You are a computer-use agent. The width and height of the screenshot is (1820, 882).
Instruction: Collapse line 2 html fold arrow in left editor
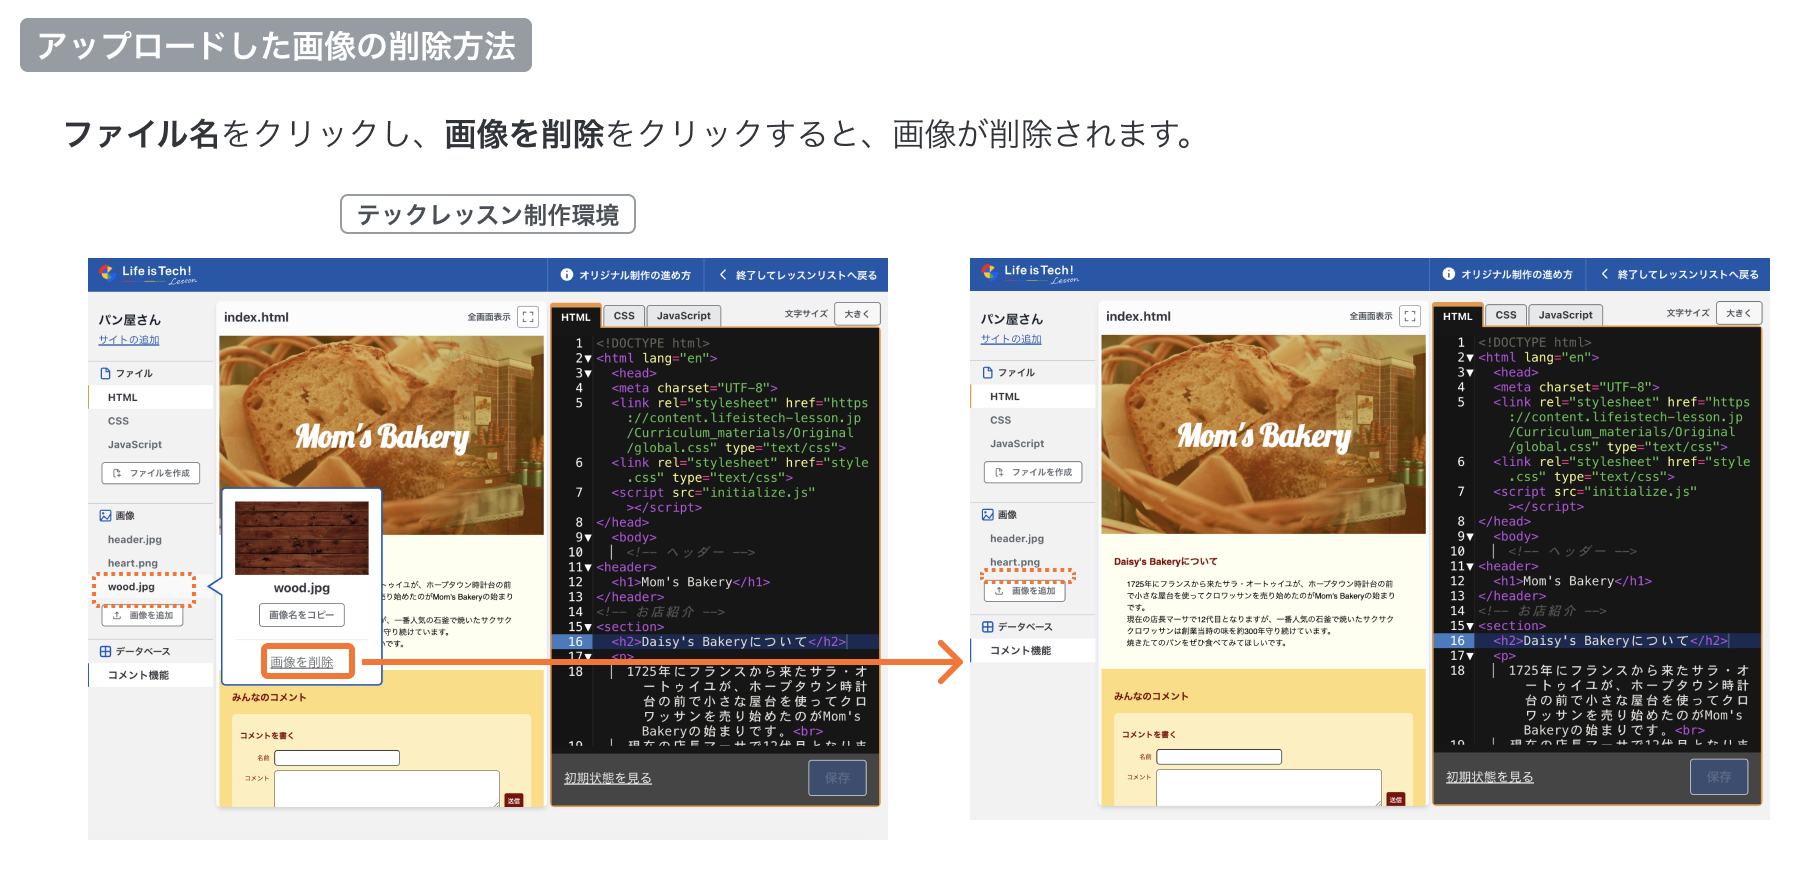(x=588, y=358)
